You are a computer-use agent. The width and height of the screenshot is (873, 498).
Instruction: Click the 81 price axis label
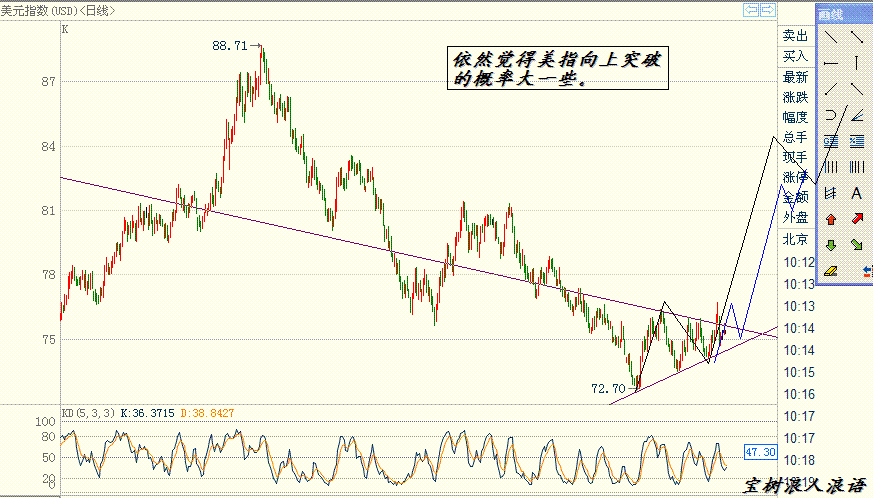[x=48, y=211]
